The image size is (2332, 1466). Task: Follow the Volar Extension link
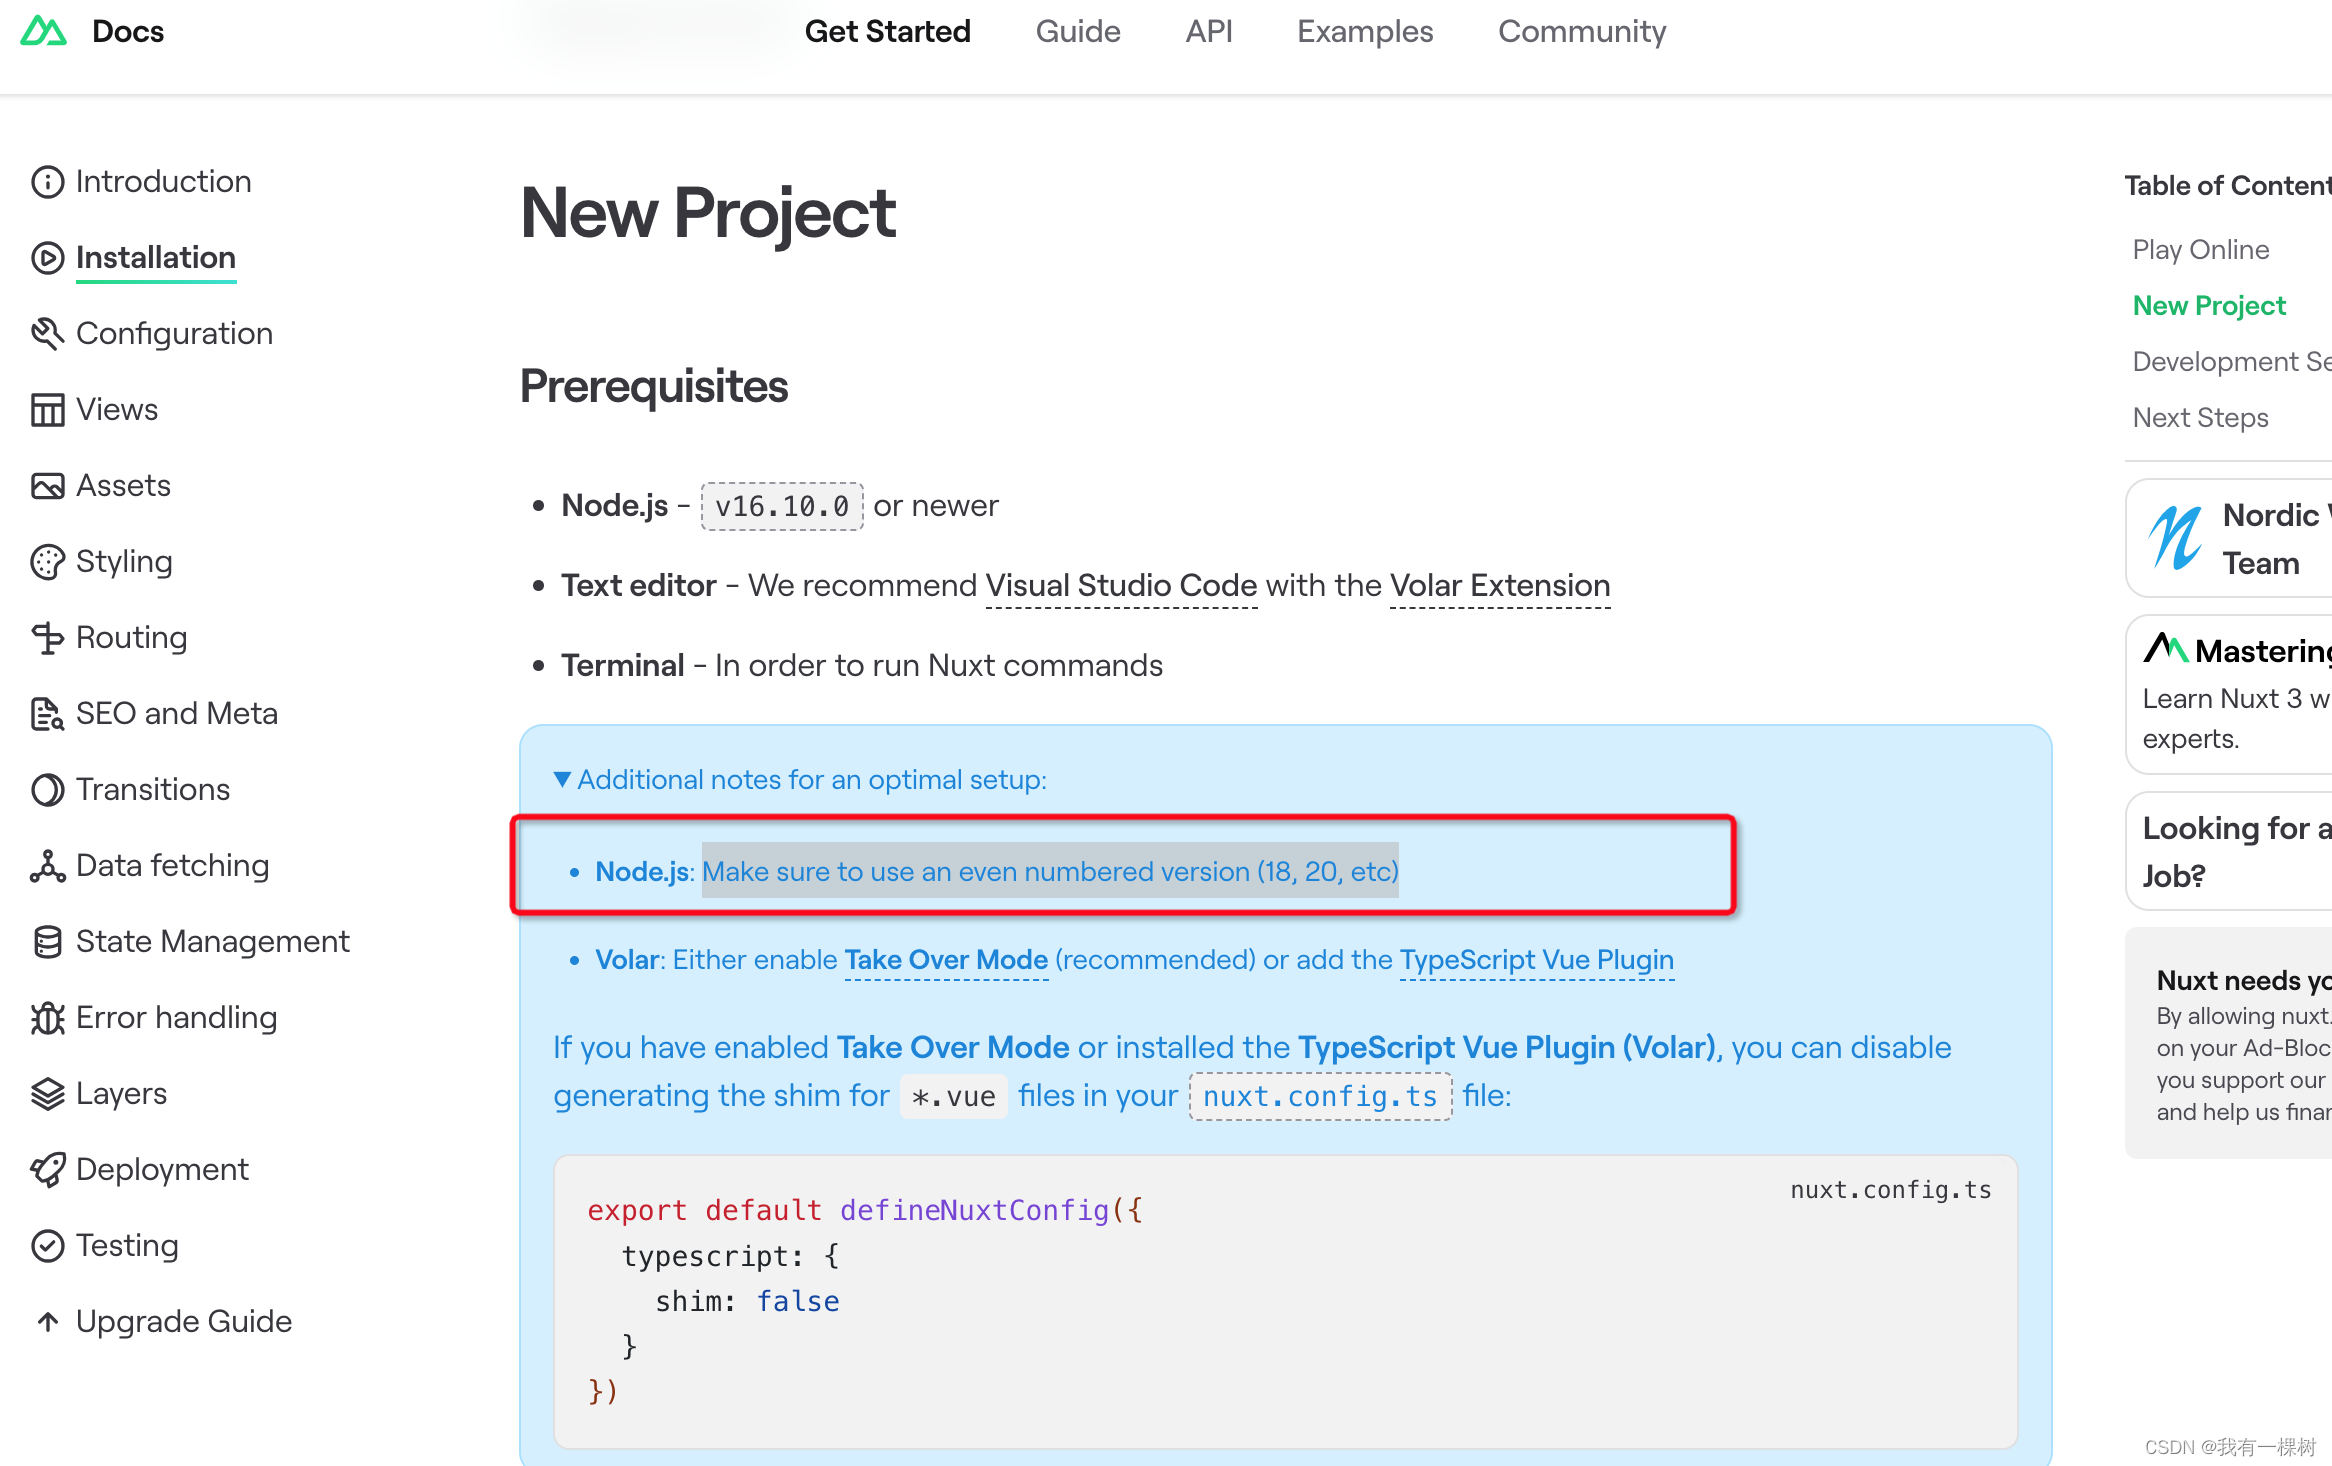[x=1499, y=585]
